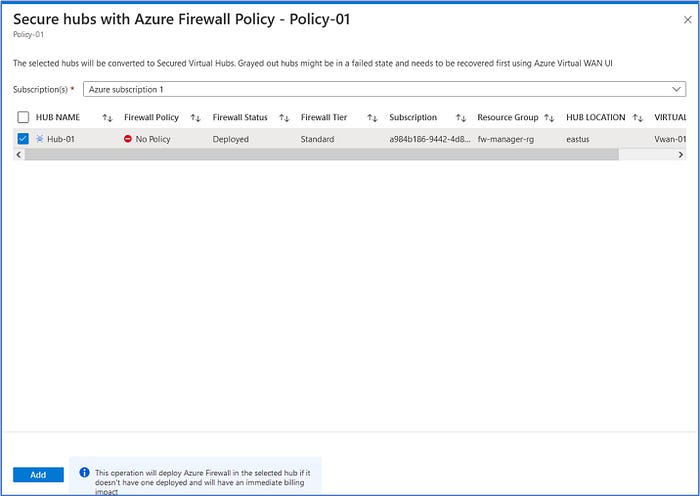
Task: Click the HUB LOCATION column header
Action: [596, 117]
